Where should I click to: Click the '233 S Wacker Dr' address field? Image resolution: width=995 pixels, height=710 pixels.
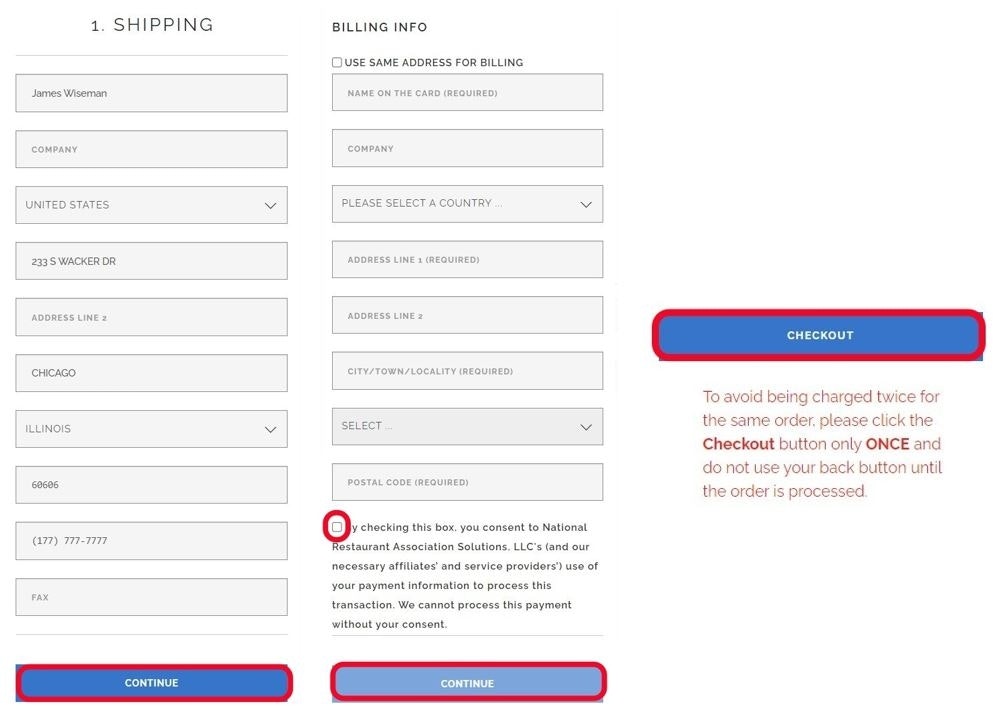click(x=151, y=261)
